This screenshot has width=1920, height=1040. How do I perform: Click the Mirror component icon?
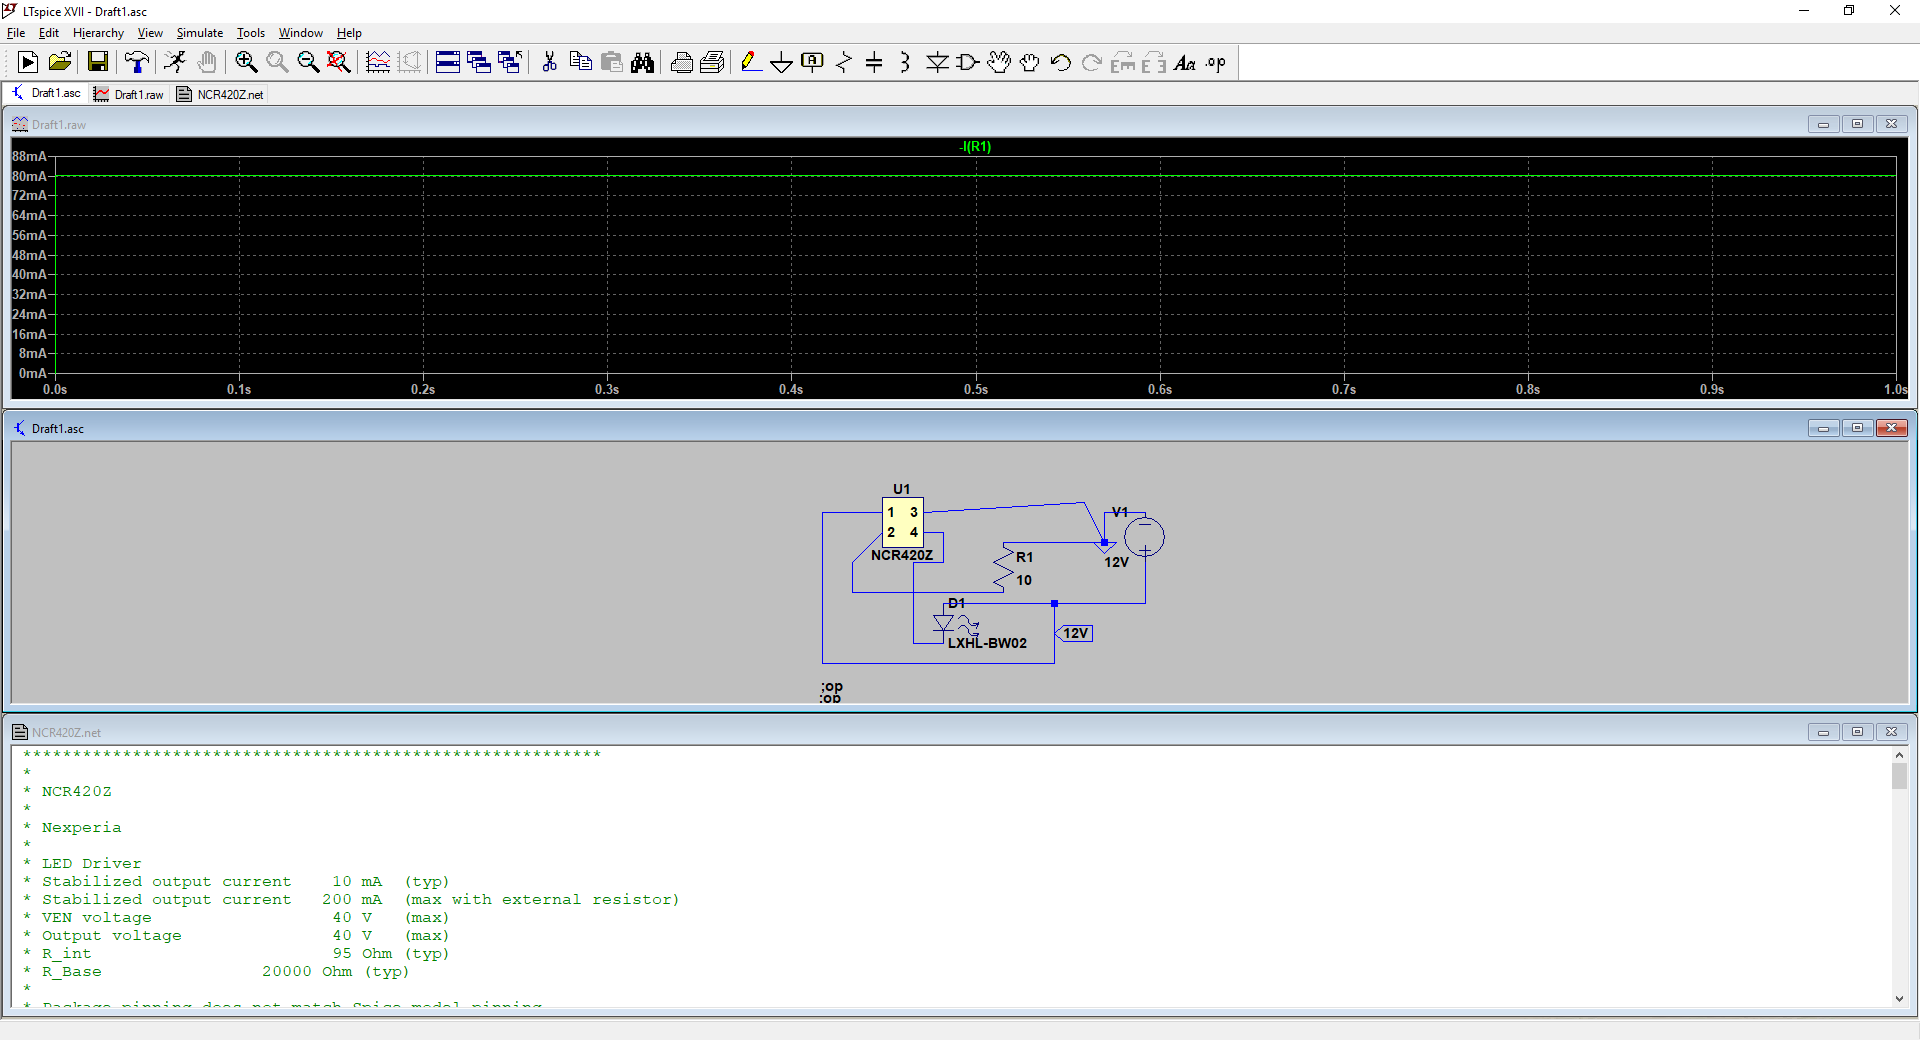pyautogui.click(x=1154, y=63)
